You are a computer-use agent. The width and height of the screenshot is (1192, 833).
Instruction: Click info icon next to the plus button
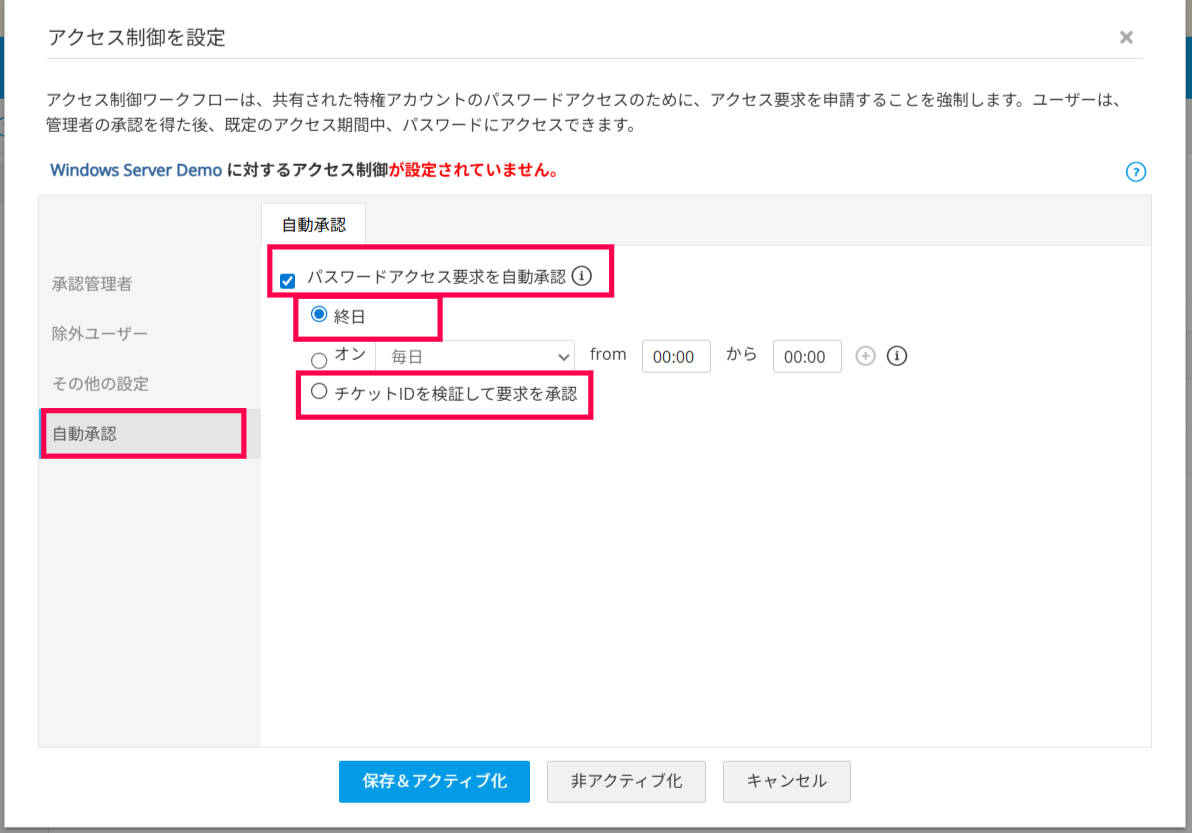point(897,356)
